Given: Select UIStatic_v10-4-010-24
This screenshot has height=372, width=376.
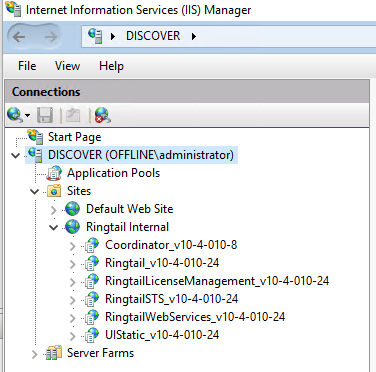Looking at the screenshot, I should point(162,335).
